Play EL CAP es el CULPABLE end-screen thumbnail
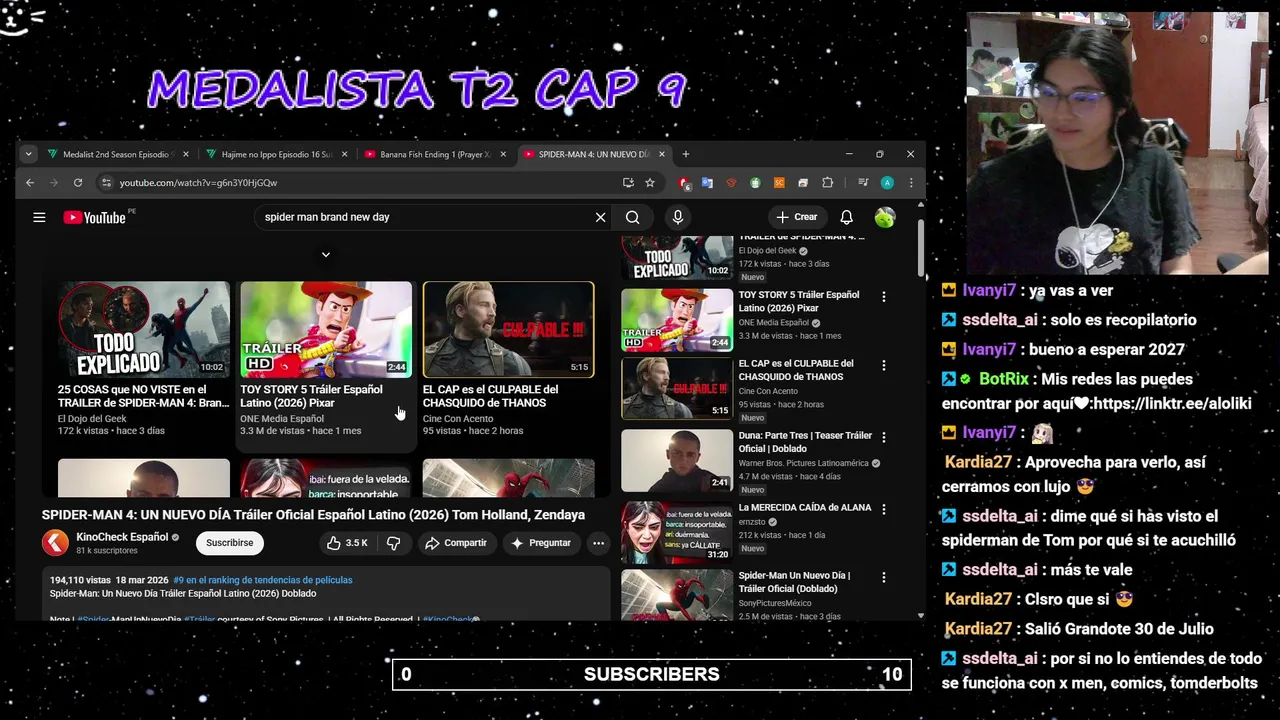Screen dimensions: 1280x720 pyautogui.click(x=508, y=329)
